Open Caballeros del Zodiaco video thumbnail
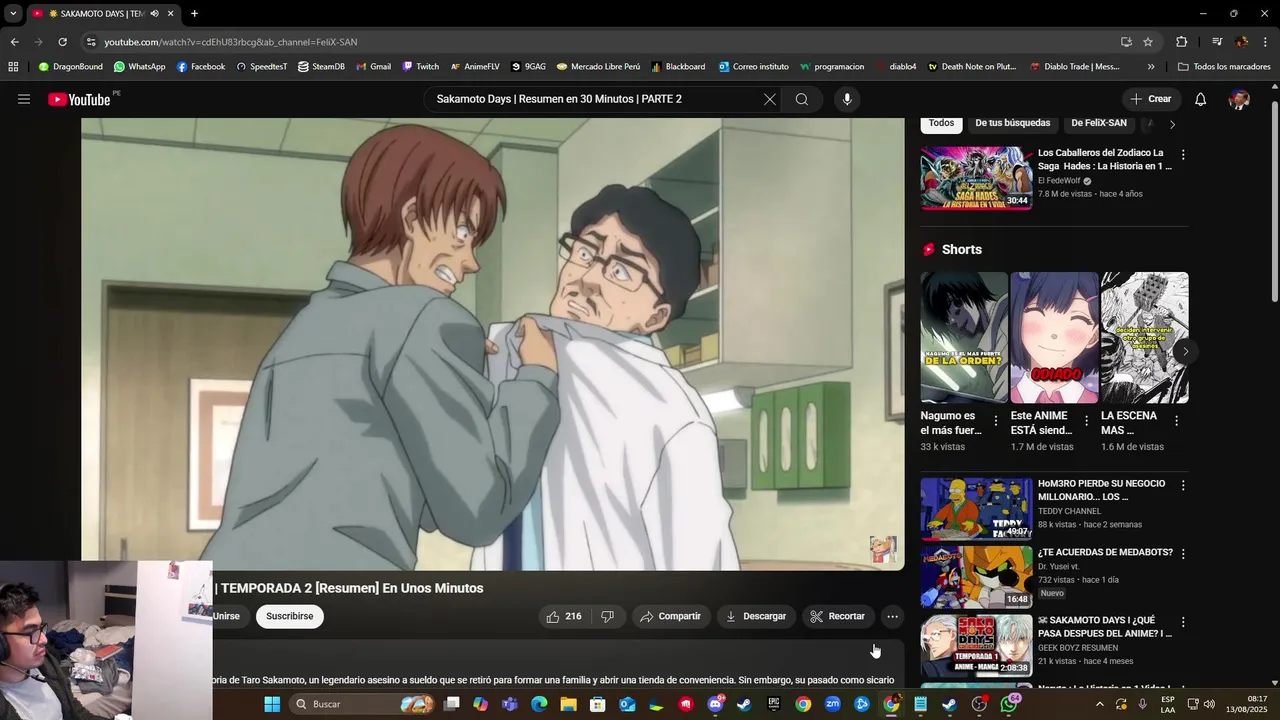The height and width of the screenshot is (720, 1280). [x=976, y=178]
